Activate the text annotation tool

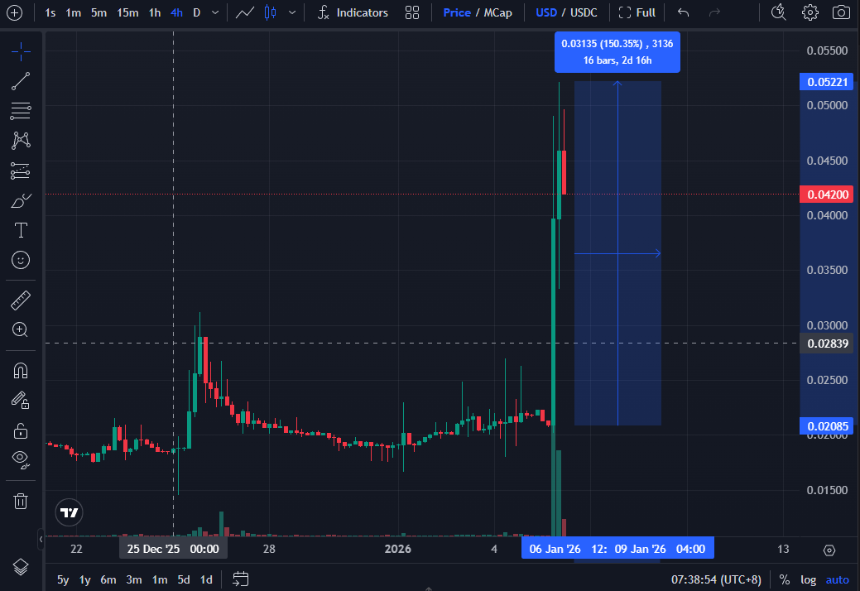click(20, 230)
